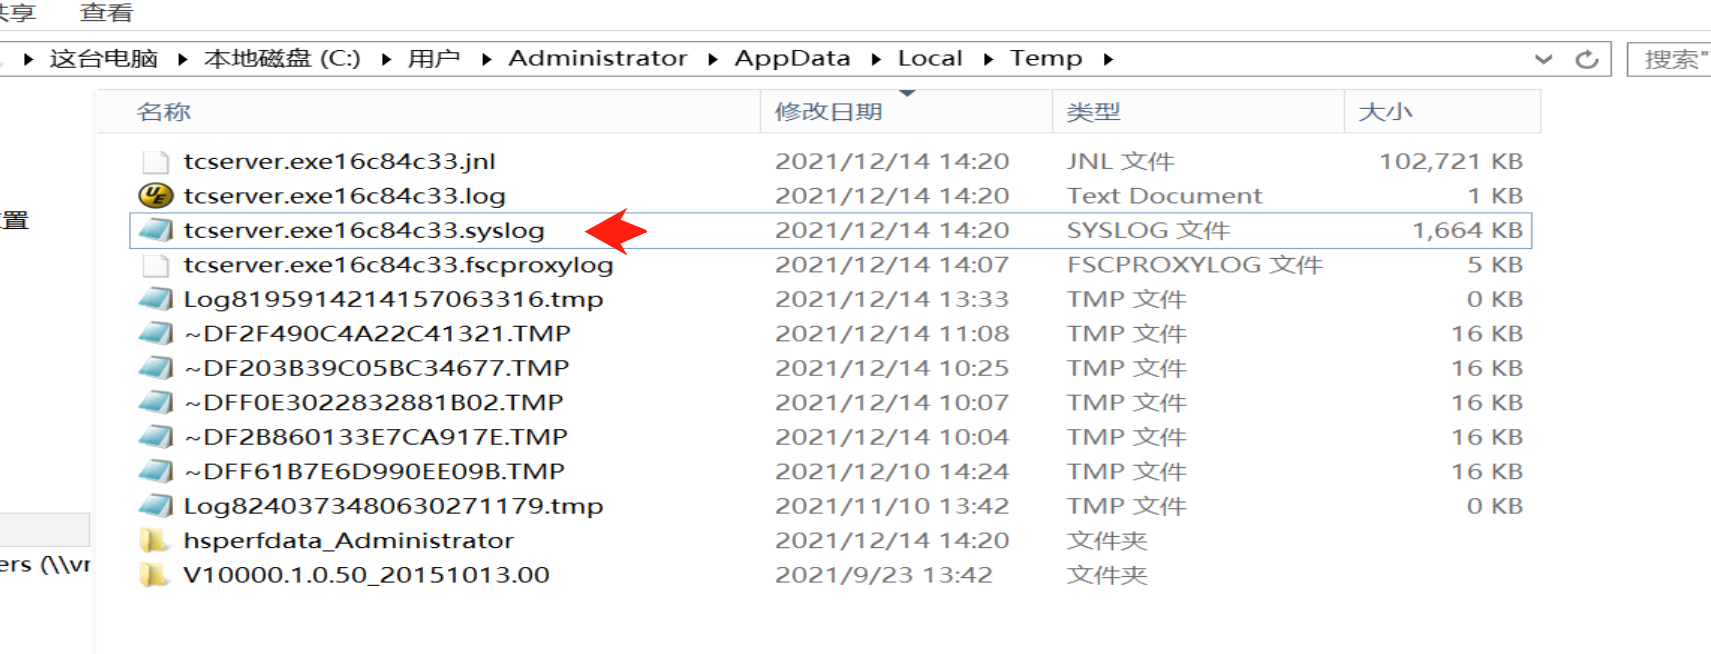
Task: Expand the arrow after AppData in breadcrumb
Action: [876, 59]
